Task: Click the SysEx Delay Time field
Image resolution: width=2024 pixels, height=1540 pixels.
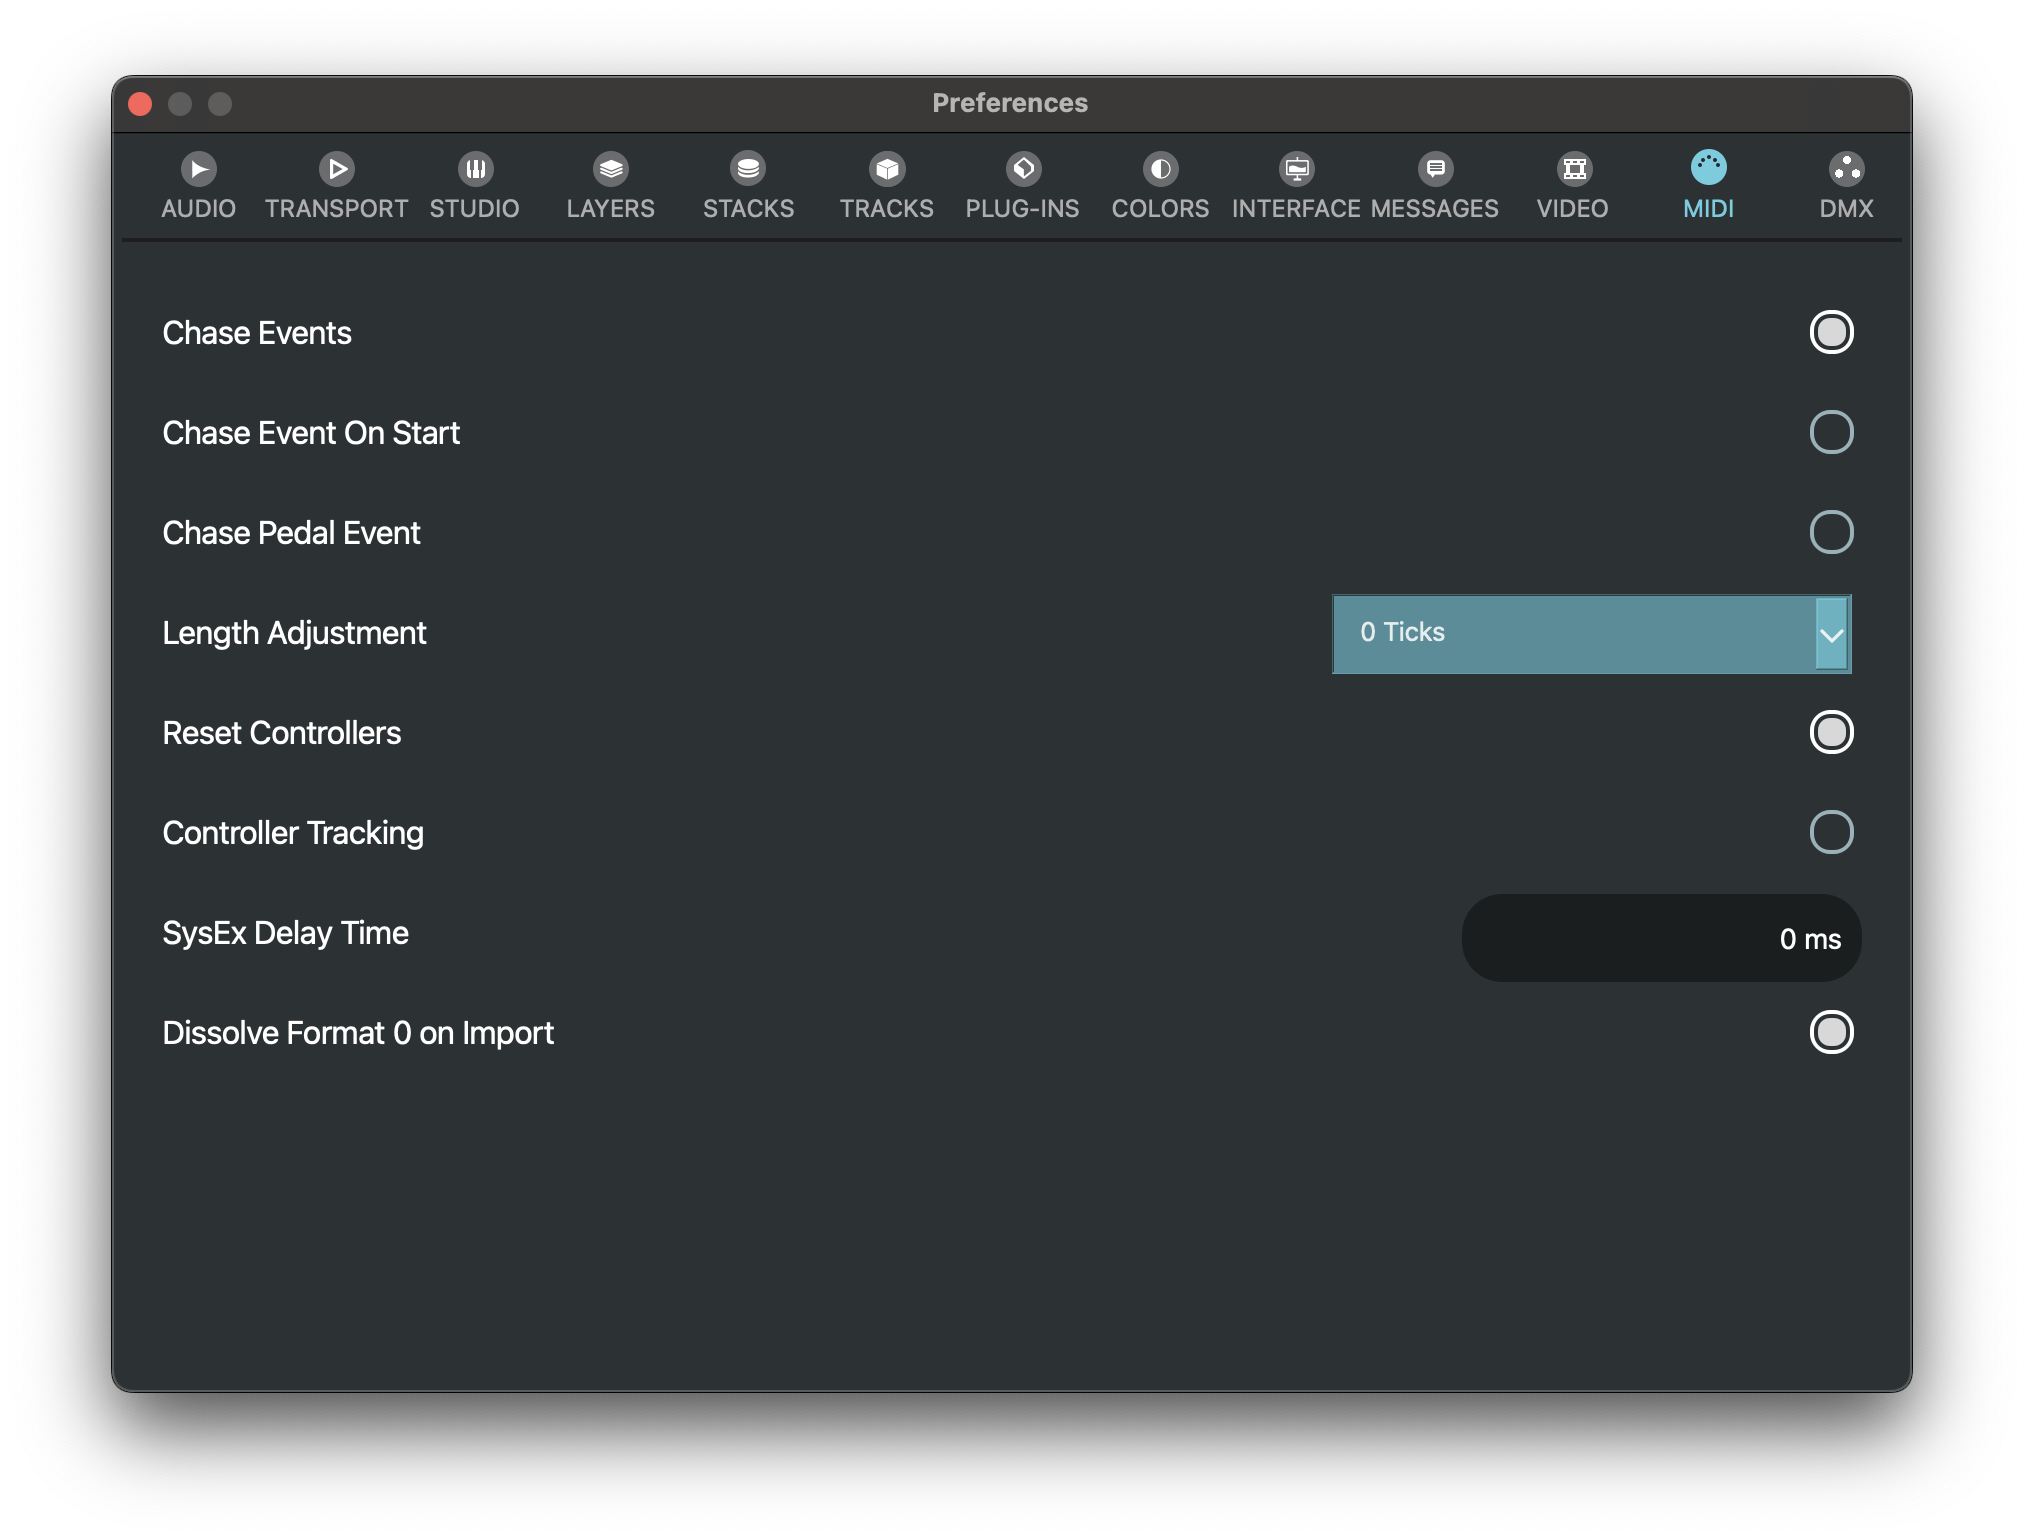Action: (x=1661, y=938)
